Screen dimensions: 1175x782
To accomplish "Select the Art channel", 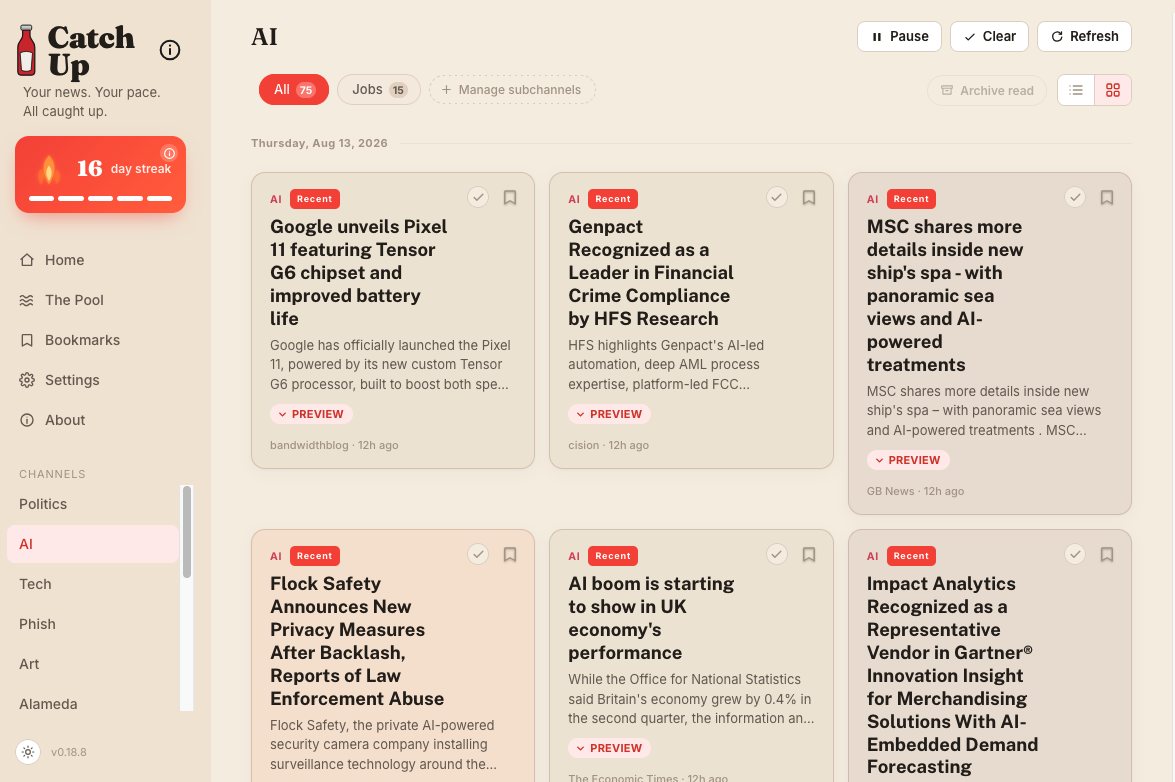I will 93,664.
